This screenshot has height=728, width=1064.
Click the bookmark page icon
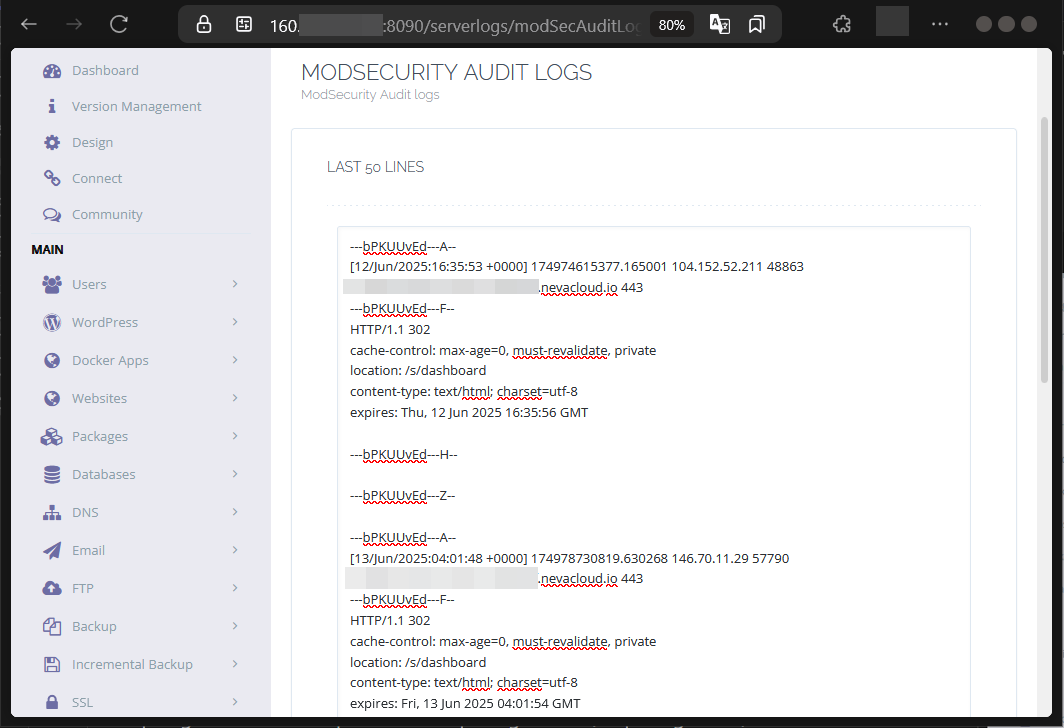coord(757,25)
